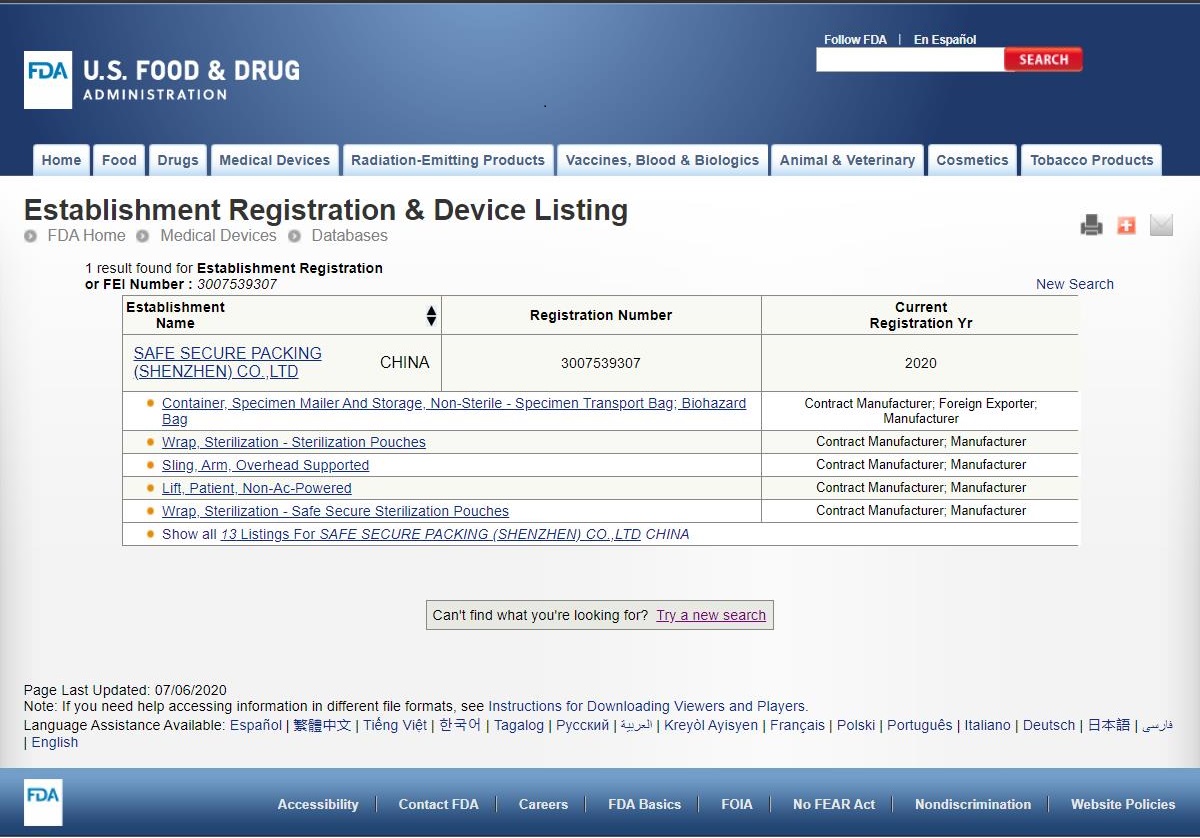Click registration number 3007539307 cell
This screenshot has height=838, width=1200.
click(601, 363)
